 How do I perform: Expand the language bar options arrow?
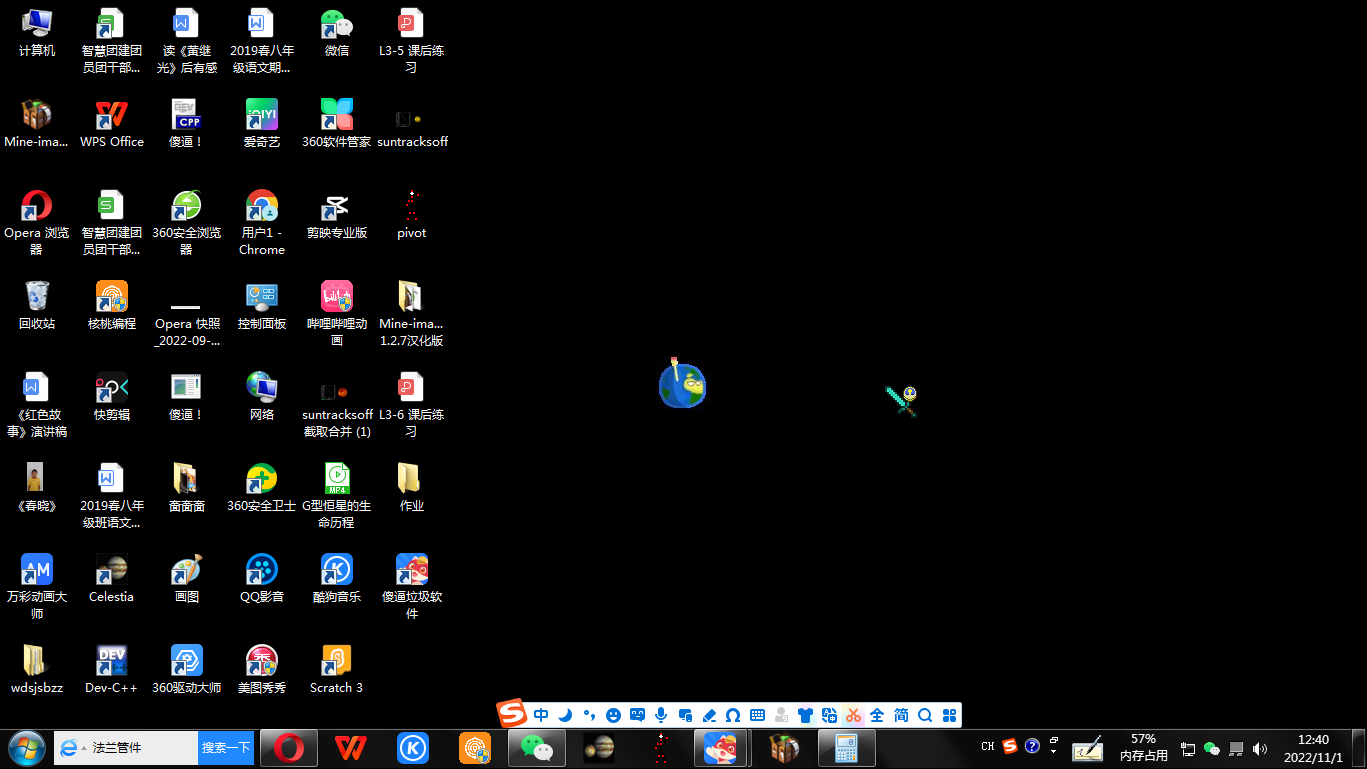[1054, 751]
